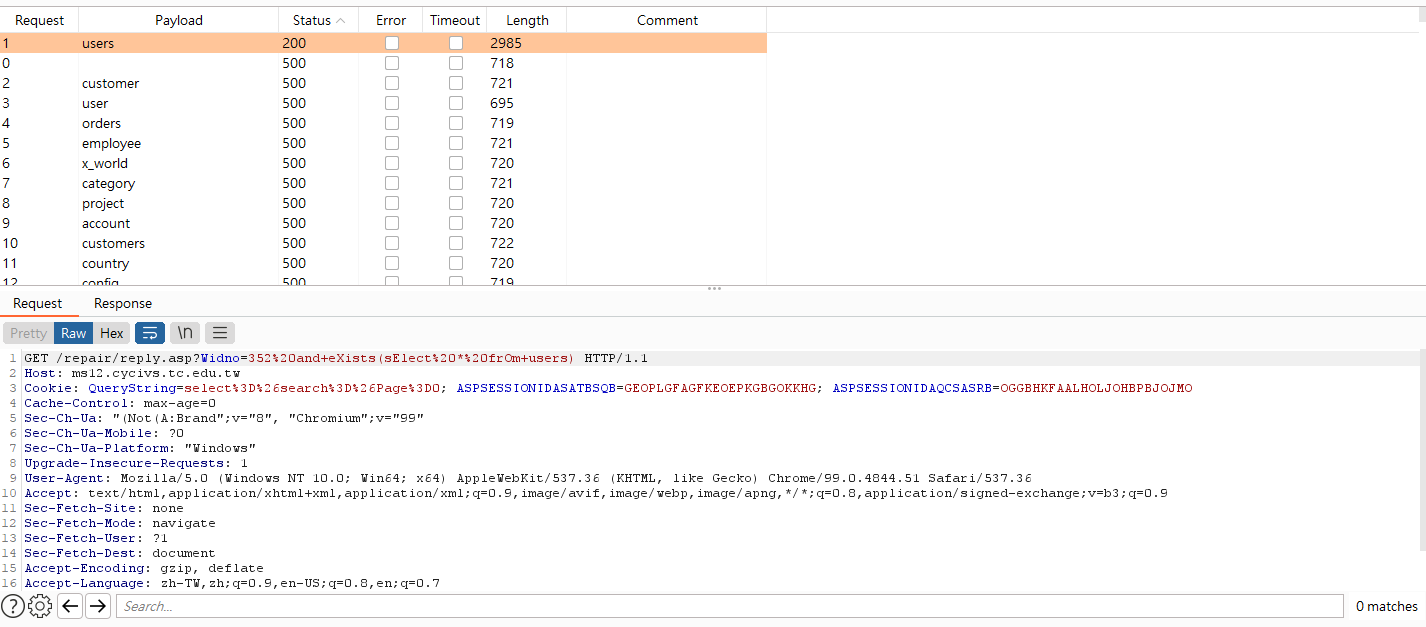Toggle show non-printable characters \n button

click(x=185, y=333)
